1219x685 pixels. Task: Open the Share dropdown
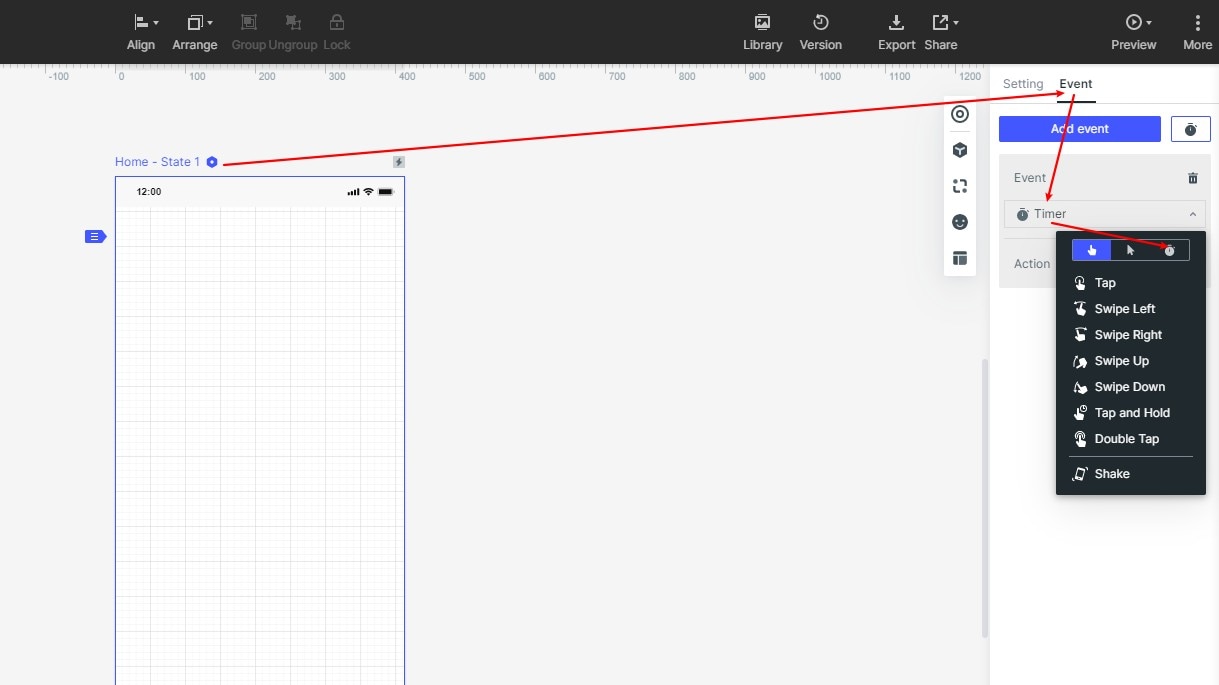point(941,32)
